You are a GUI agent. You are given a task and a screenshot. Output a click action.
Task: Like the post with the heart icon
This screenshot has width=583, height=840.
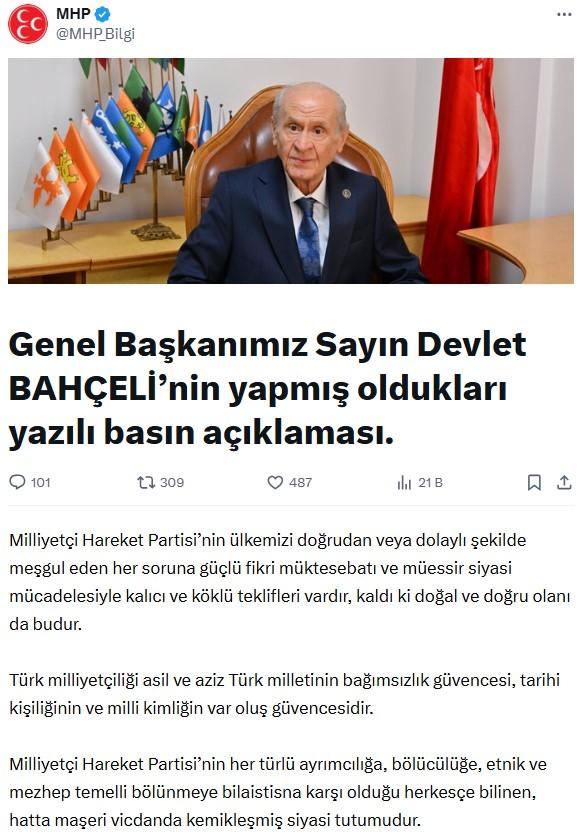click(275, 482)
